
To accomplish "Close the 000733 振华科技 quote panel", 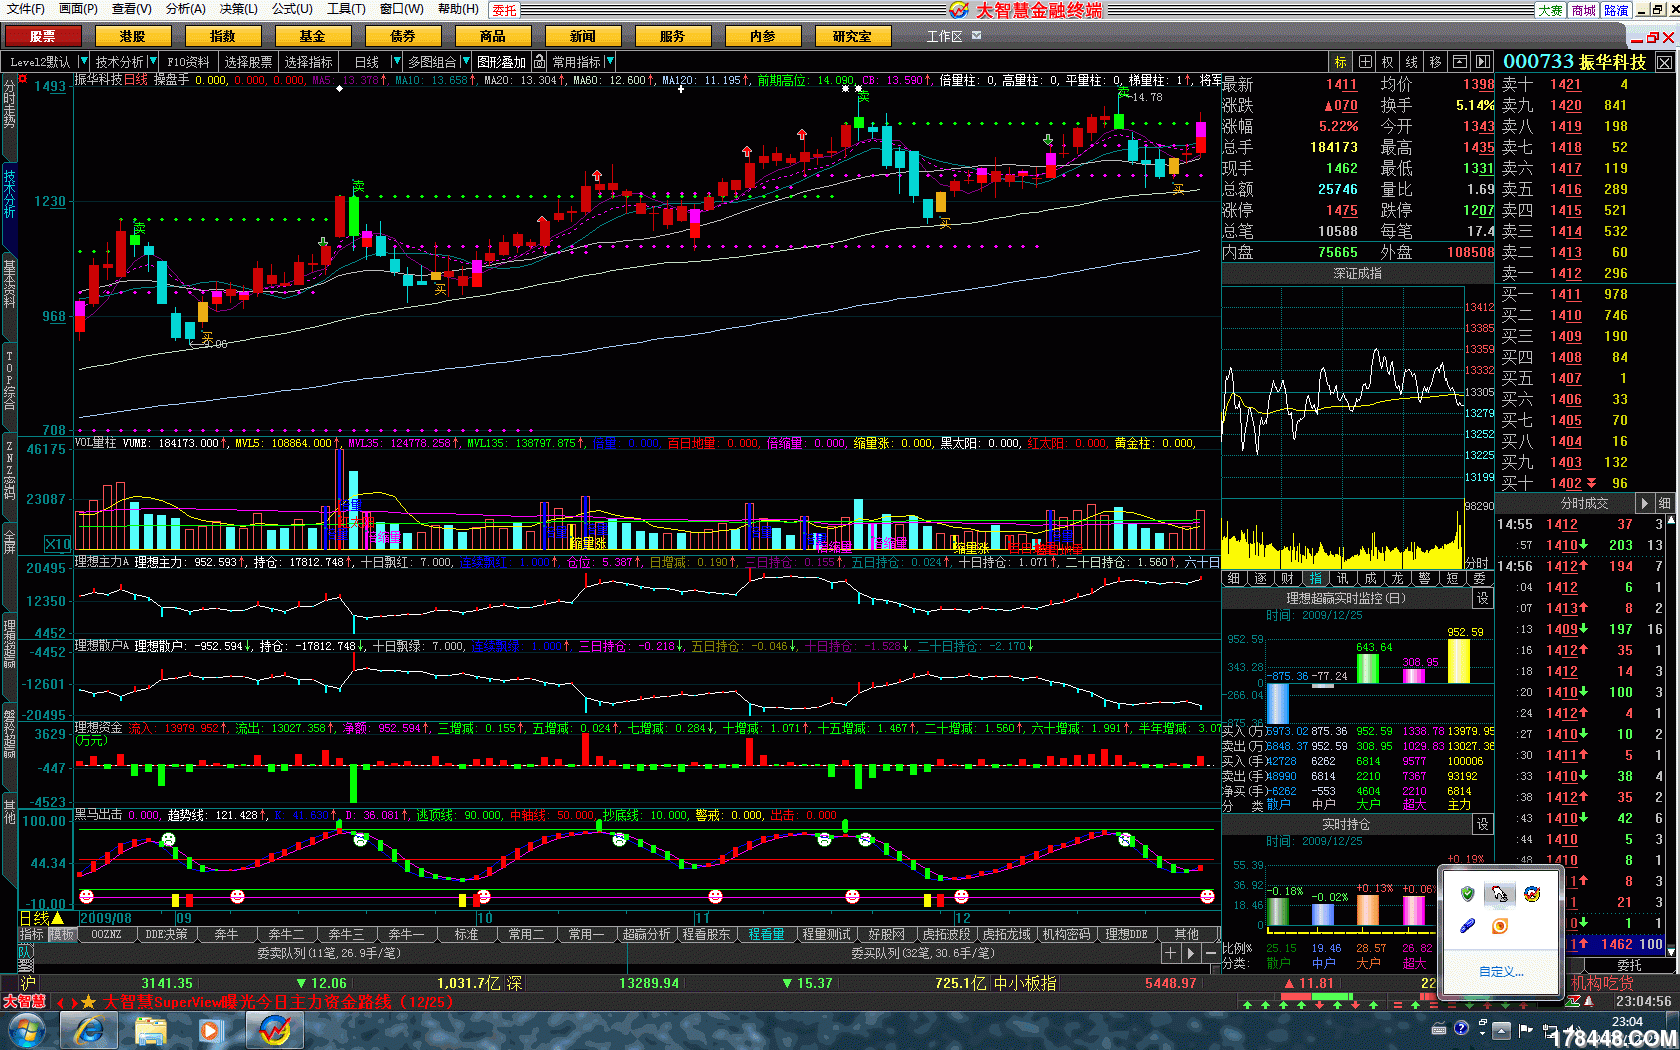I will pos(1664,62).
